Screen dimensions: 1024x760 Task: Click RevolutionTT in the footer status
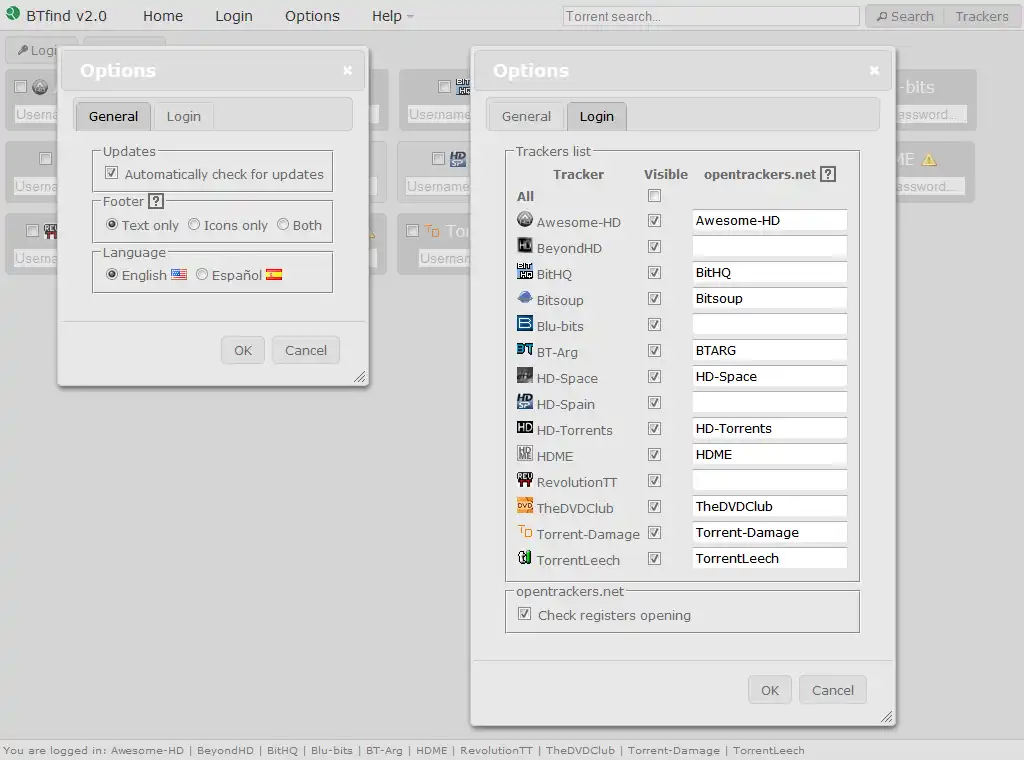click(x=496, y=750)
